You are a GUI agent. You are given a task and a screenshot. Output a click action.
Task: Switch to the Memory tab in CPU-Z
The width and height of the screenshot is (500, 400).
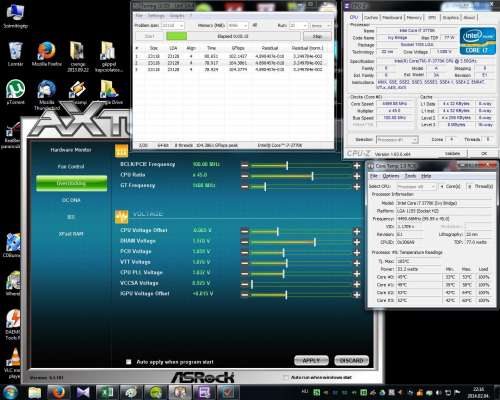click(x=414, y=17)
